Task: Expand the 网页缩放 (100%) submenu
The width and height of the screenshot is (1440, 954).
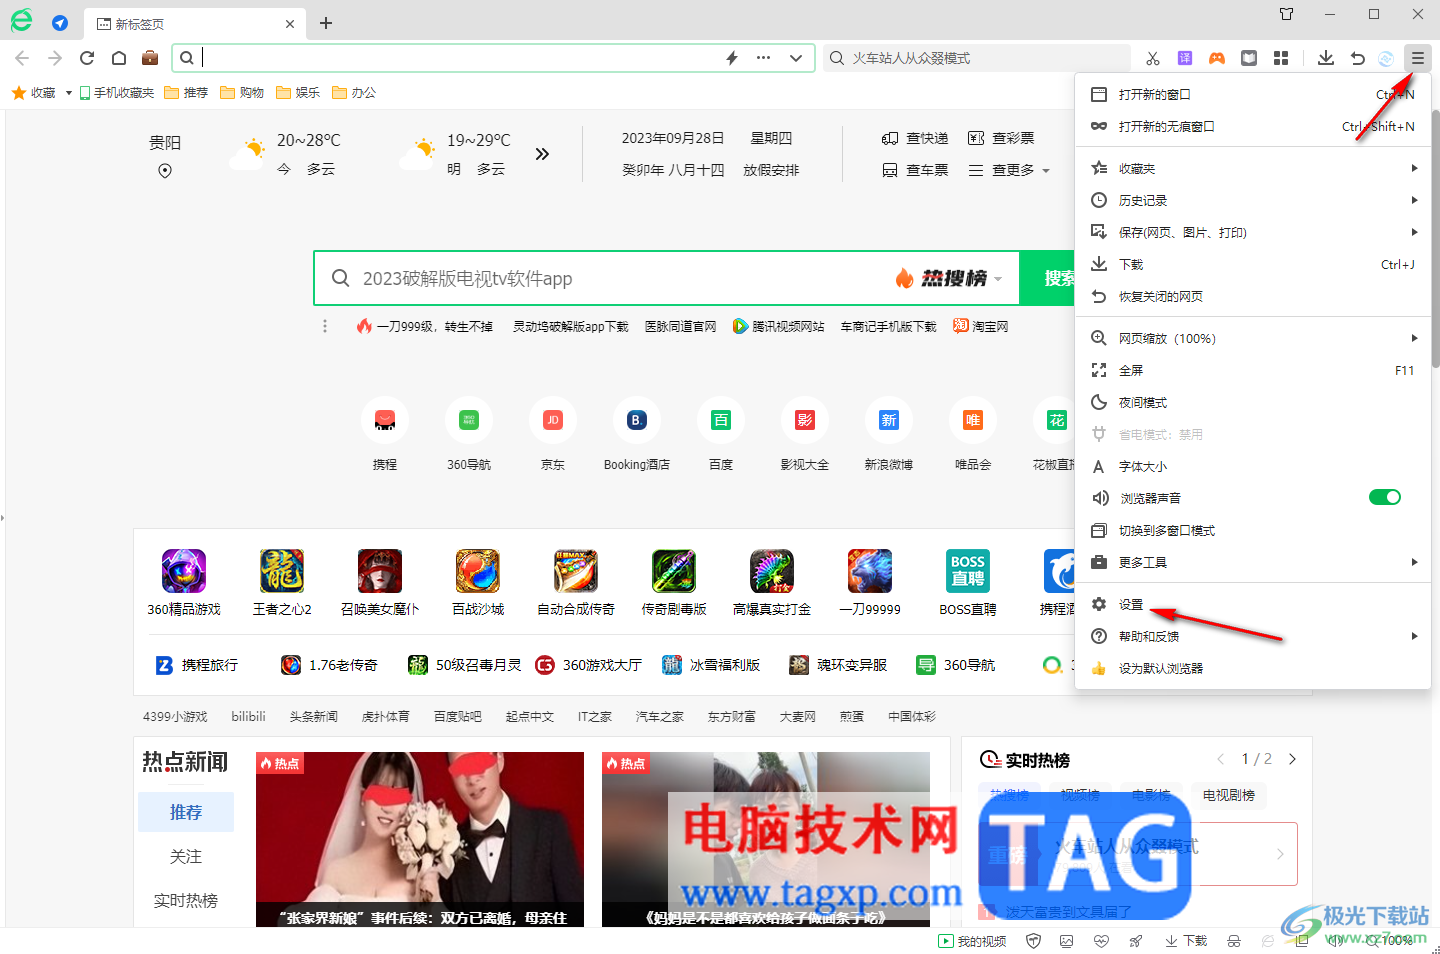Action: [x=1414, y=338]
